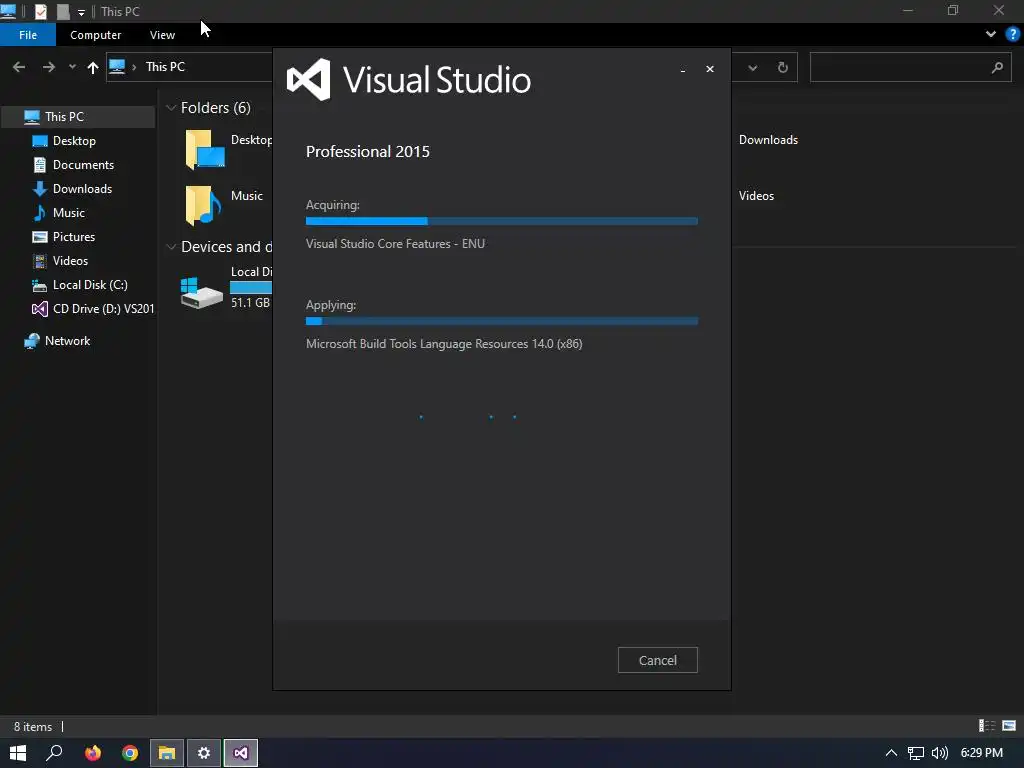The image size is (1024, 768).
Task: Open the File menu in Explorer
Action: pos(28,35)
